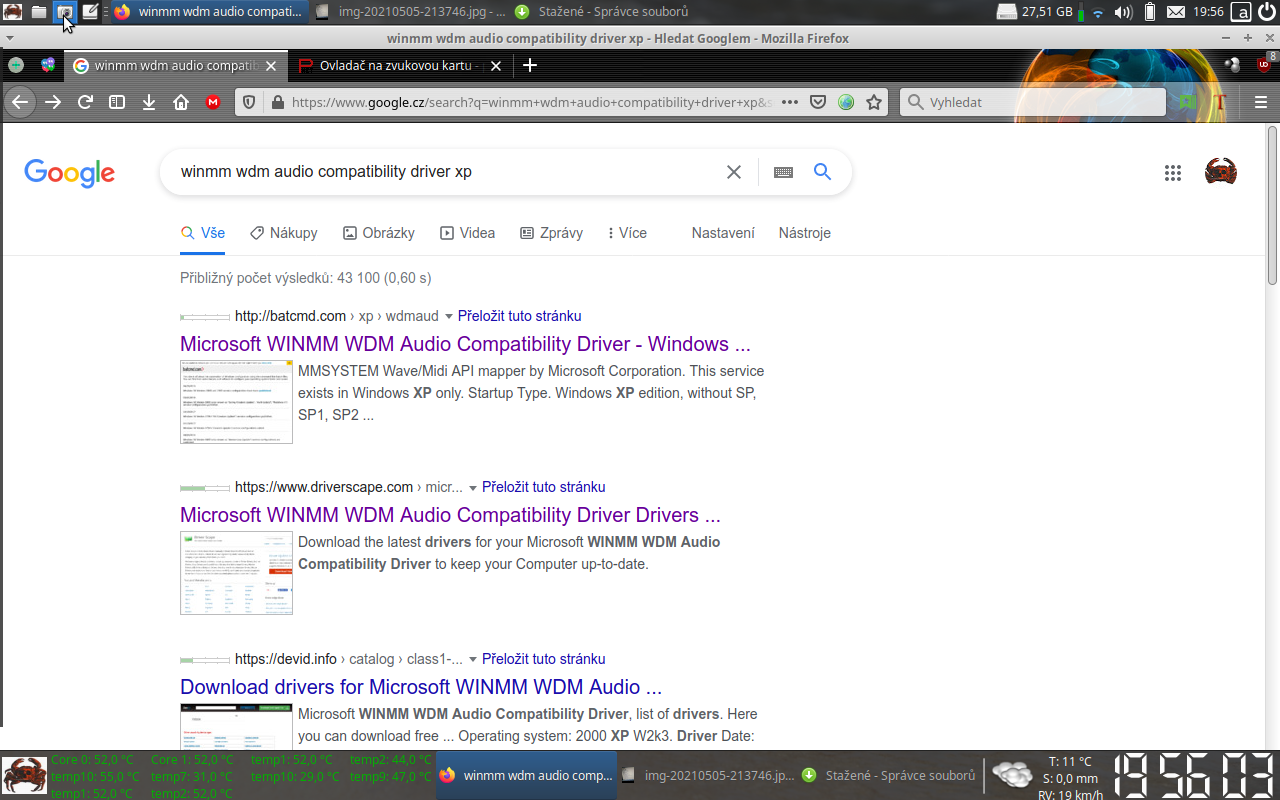Switch to img-20210505-213746.jpg in top panel
1280x800 pixels.
409,12
